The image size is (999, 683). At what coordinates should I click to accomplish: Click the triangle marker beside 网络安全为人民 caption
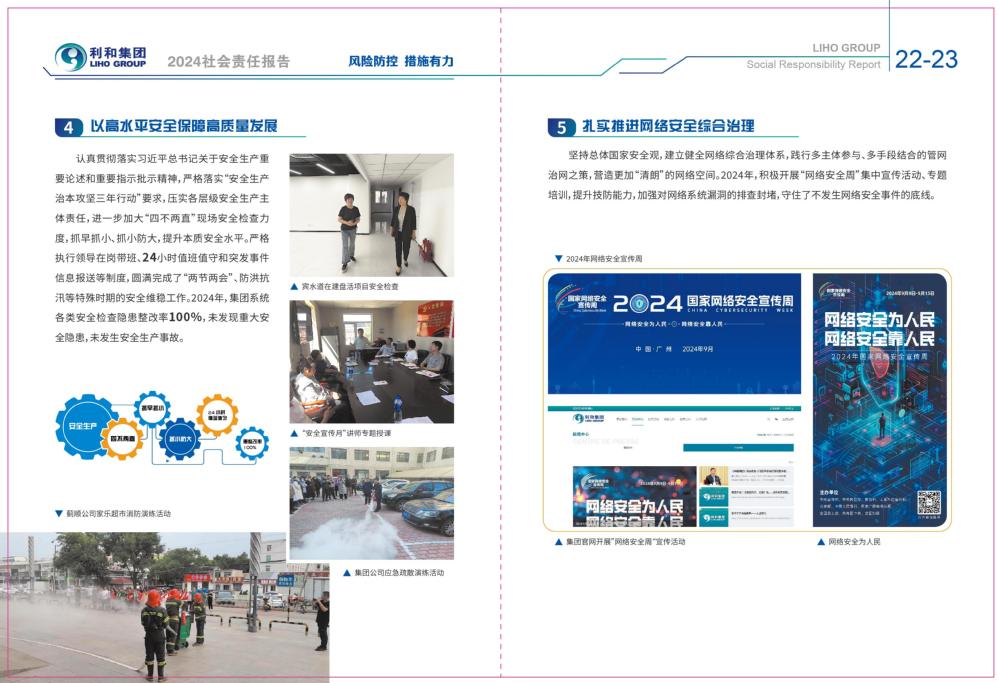tap(820, 541)
